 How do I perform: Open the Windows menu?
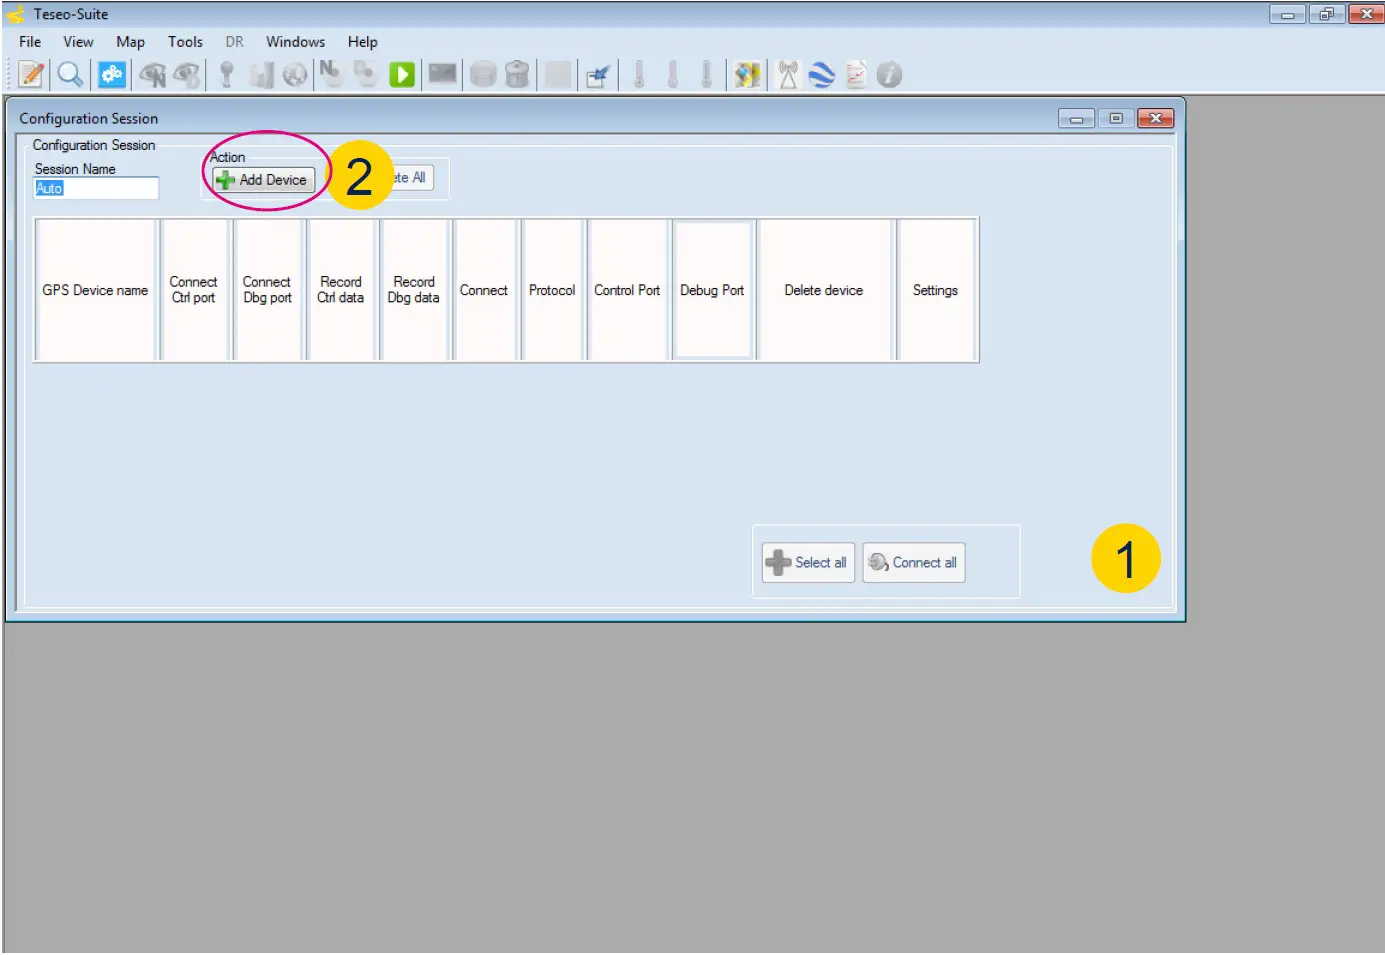(x=295, y=42)
